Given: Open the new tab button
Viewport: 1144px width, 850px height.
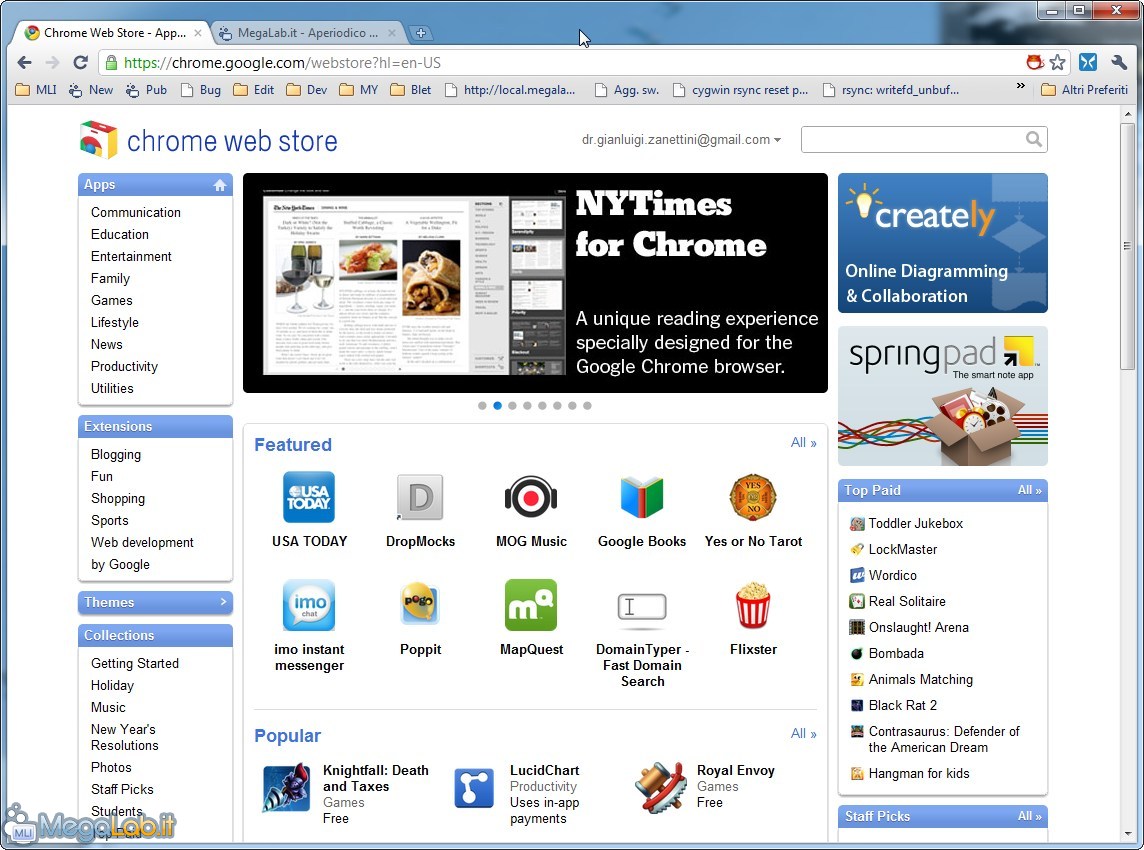Looking at the screenshot, I should 420,33.
